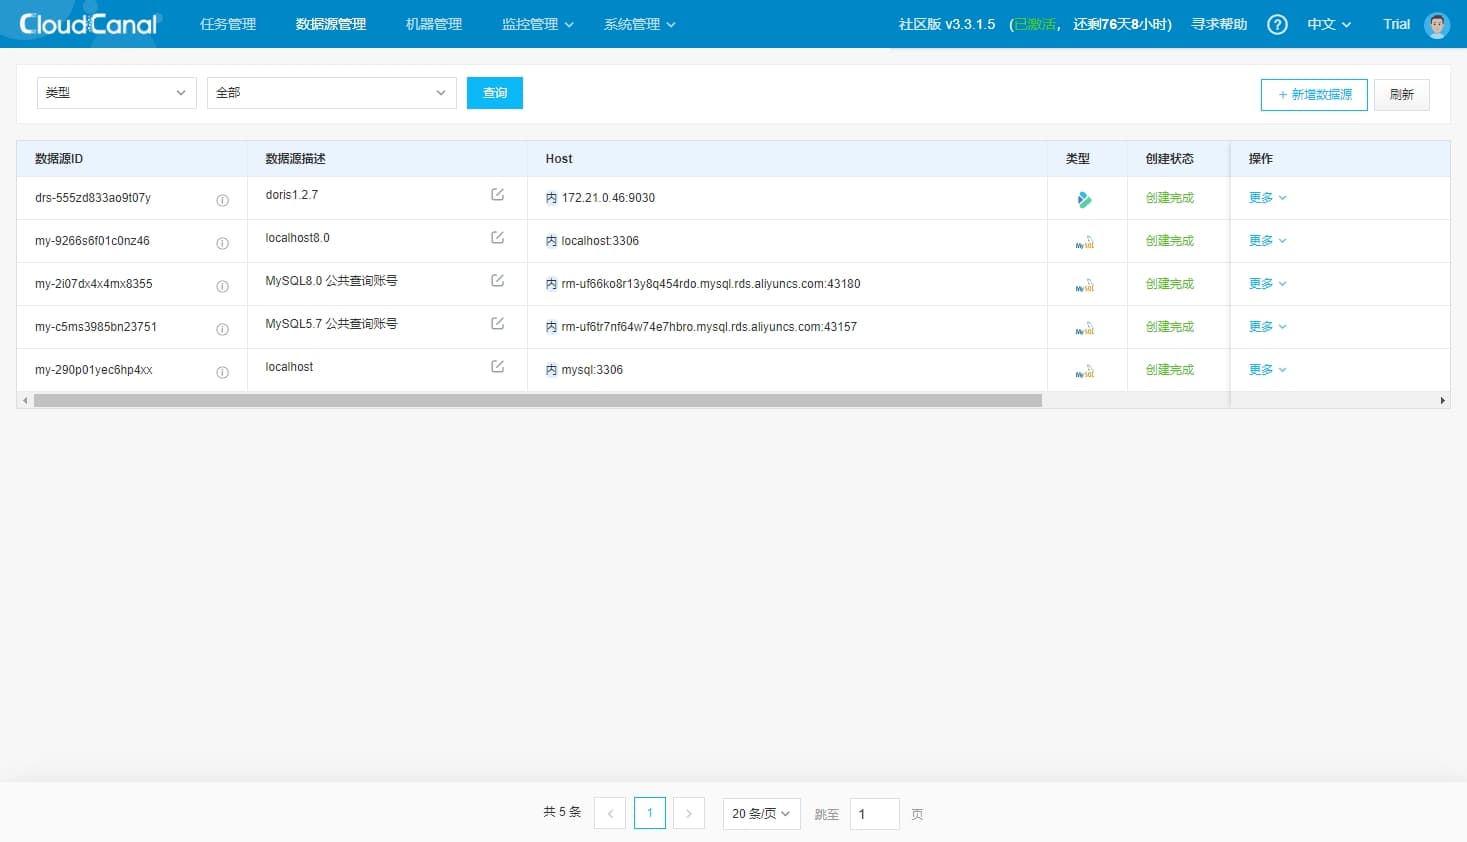Image resolution: width=1467 pixels, height=842 pixels.
Task: Click 寻求帮助 link
Action: pos(1219,24)
